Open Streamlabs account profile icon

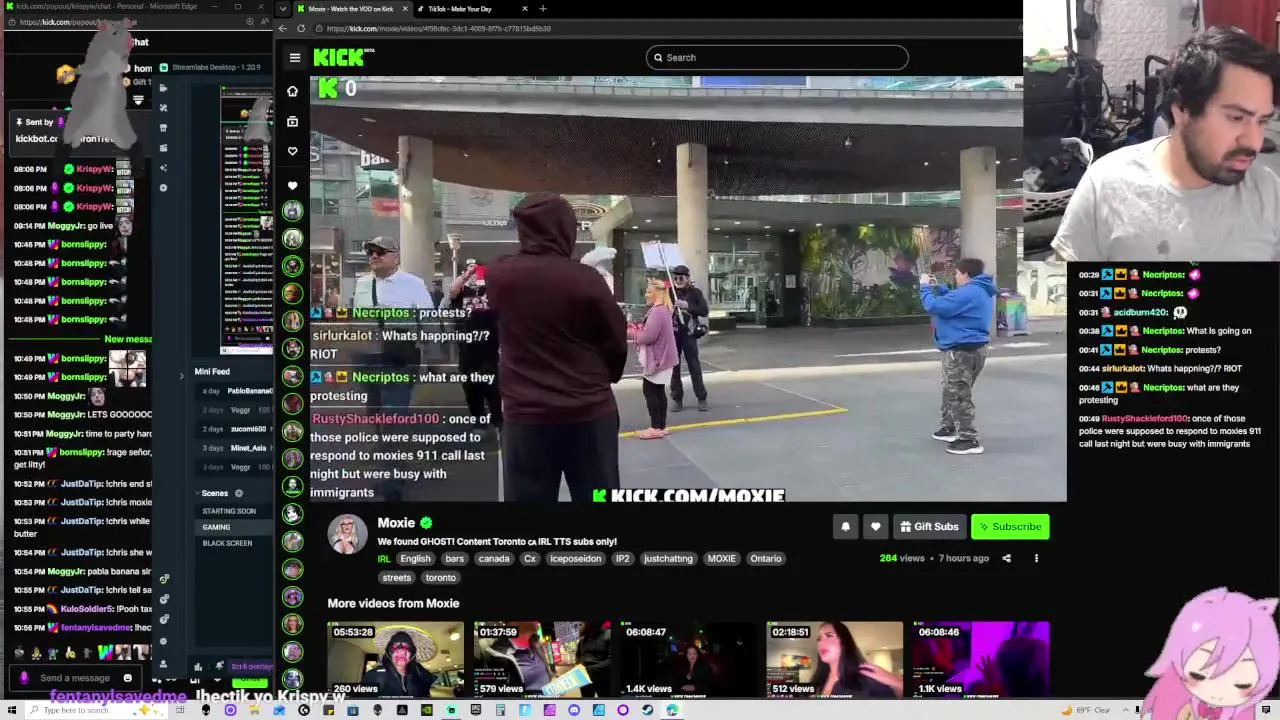point(164,663)
